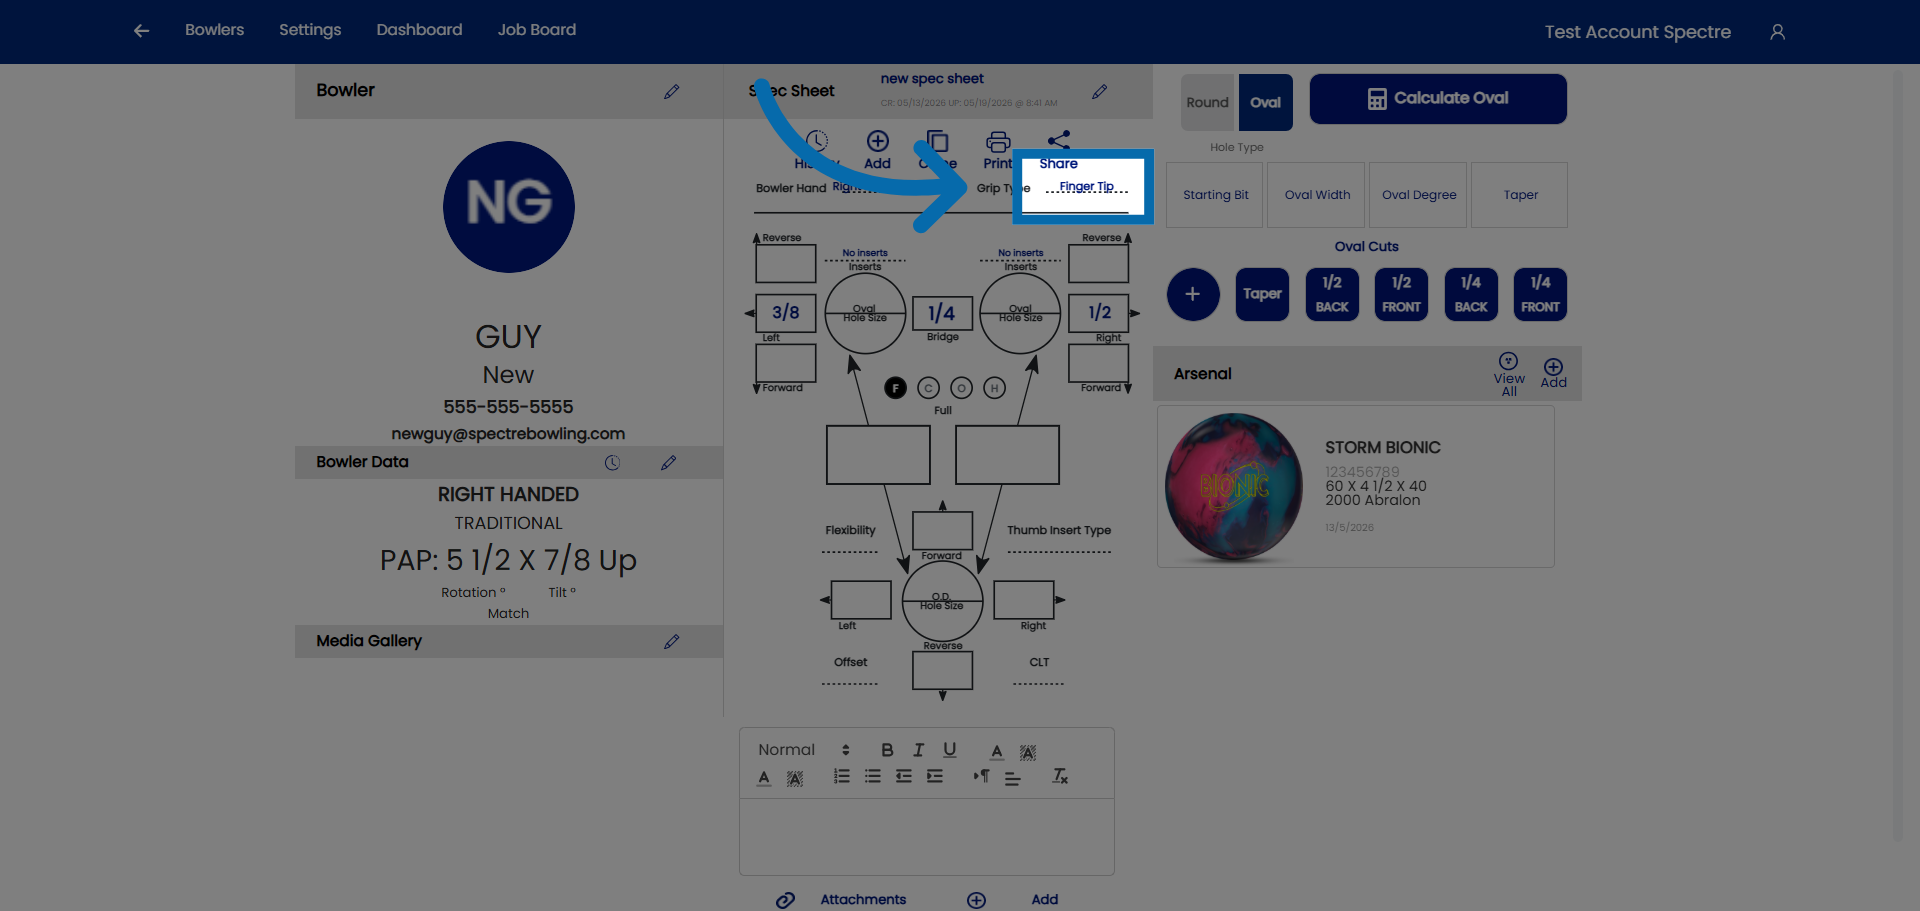Open the CLT dotted field

(1039, 678)
